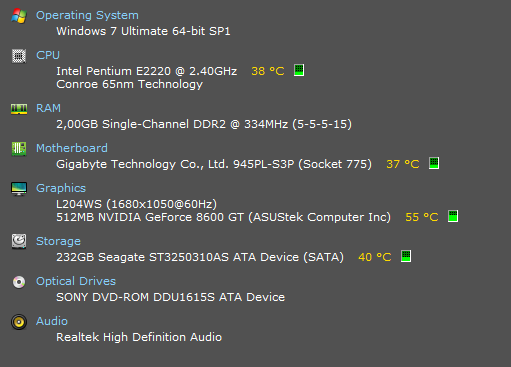
Task: Click the Audio speaker icon
Action: [x=19, y=322]
